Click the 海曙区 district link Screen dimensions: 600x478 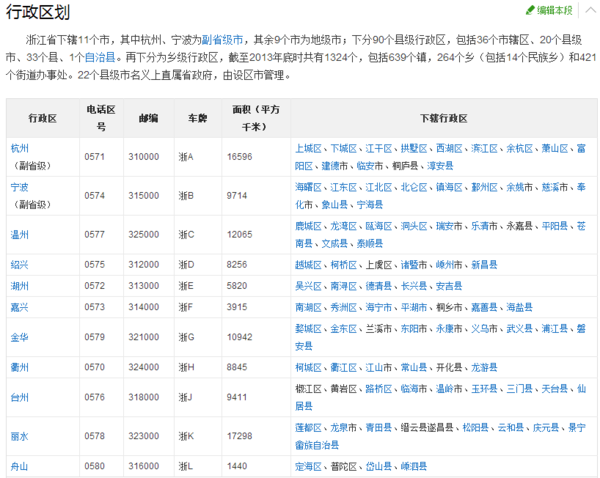pyautogui.click(x=308, y=188)
